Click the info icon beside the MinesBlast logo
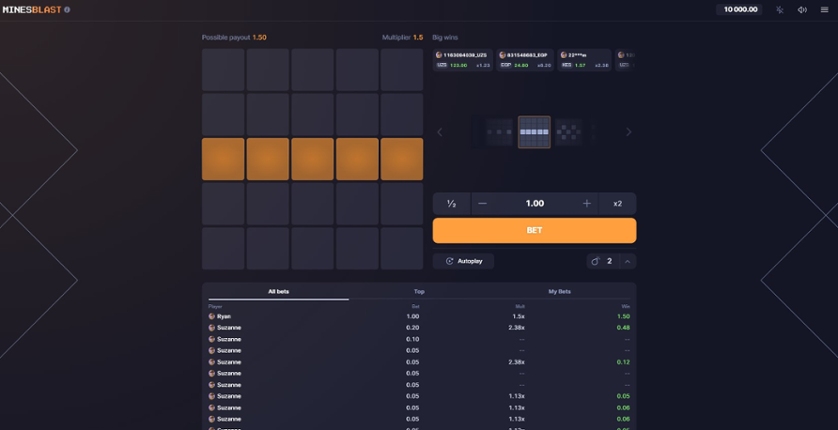Image resolution: width=838 pixels, height=430 pixels. [68, 10]
